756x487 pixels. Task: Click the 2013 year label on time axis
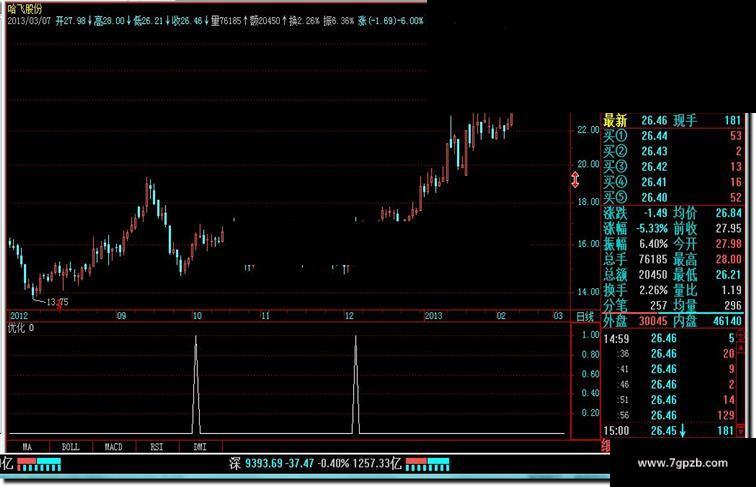point(433,316)
